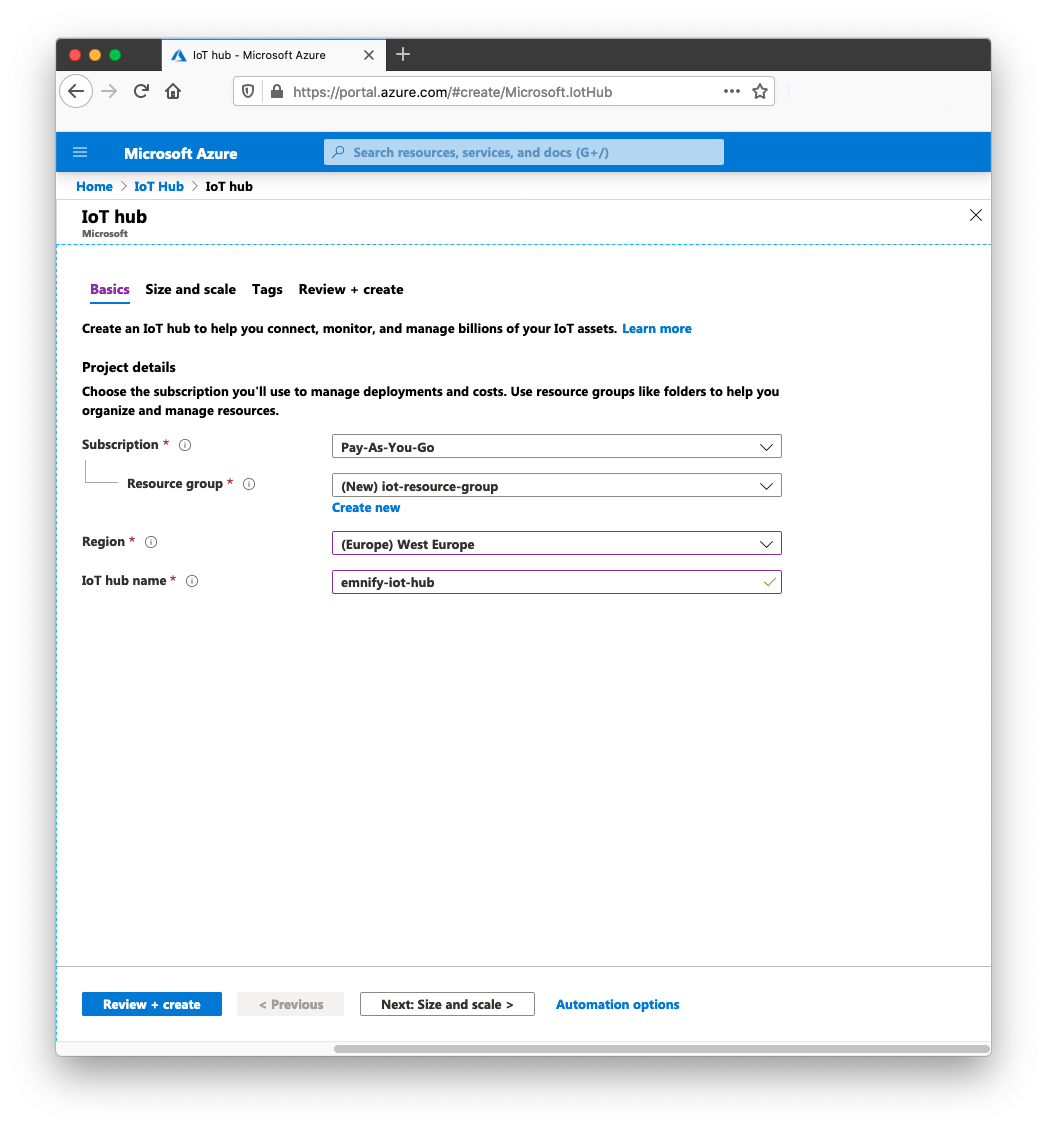Bookmark this page with the star icon
1047x1130 pixels.
(759, 92)
